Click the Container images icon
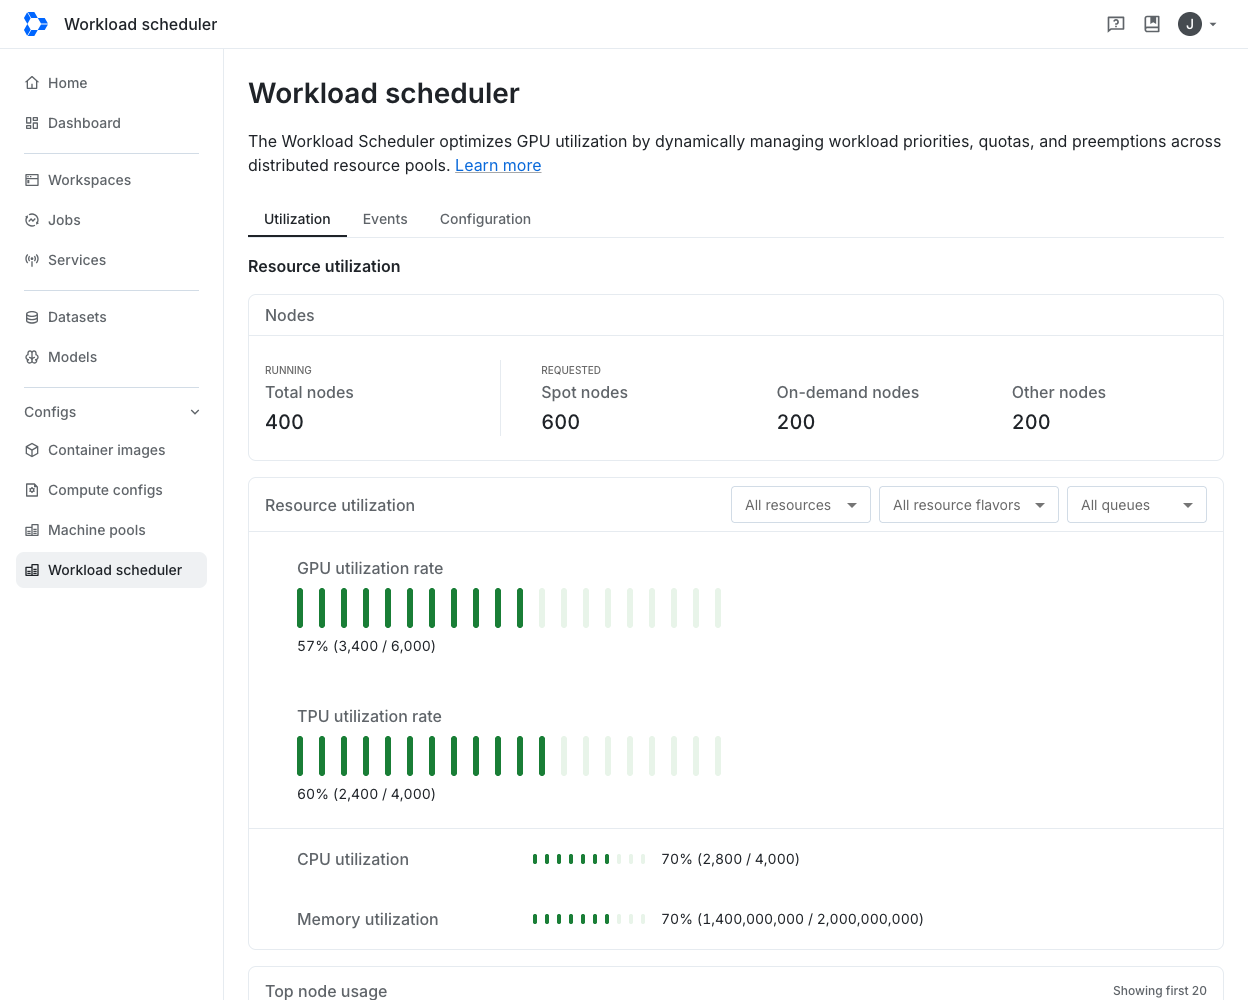The height and width of the screenshot is (1000, 1248). [32, 450]
